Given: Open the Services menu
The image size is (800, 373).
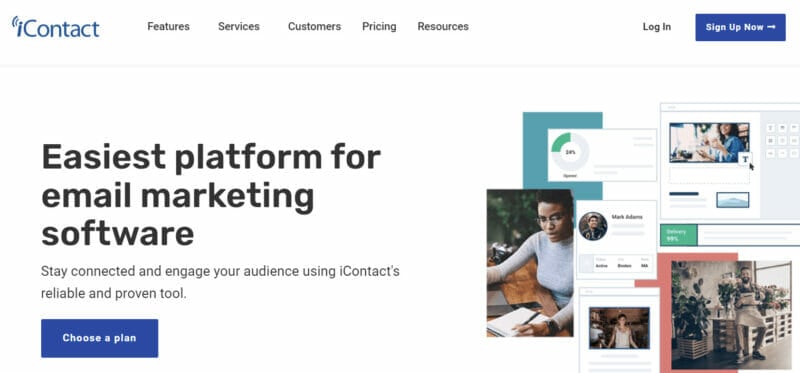Looking at the screenshot, I should (x=239, y=27).
